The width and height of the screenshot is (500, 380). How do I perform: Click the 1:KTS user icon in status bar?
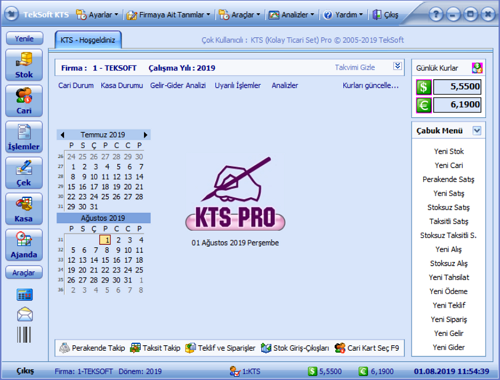[x=235, y=371]
